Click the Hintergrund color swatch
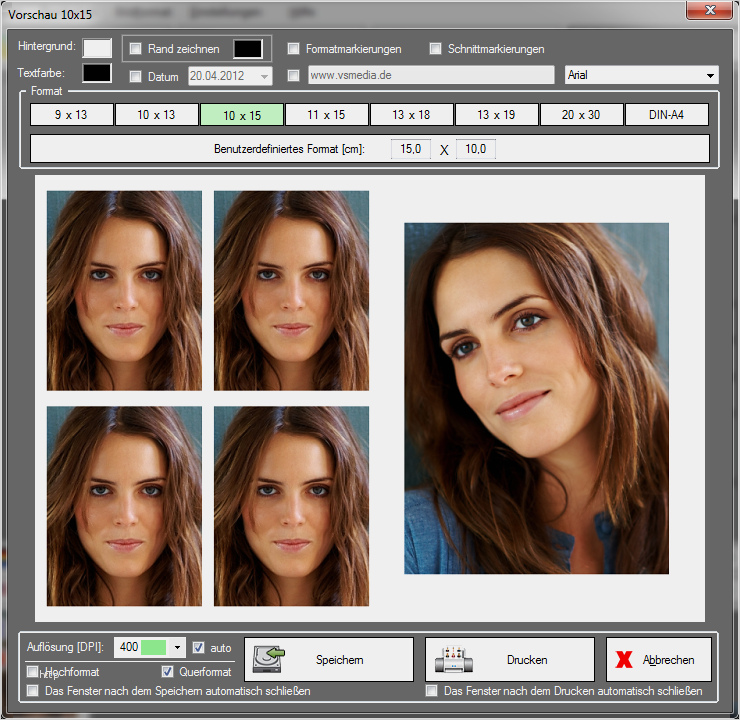 point(97,48)
